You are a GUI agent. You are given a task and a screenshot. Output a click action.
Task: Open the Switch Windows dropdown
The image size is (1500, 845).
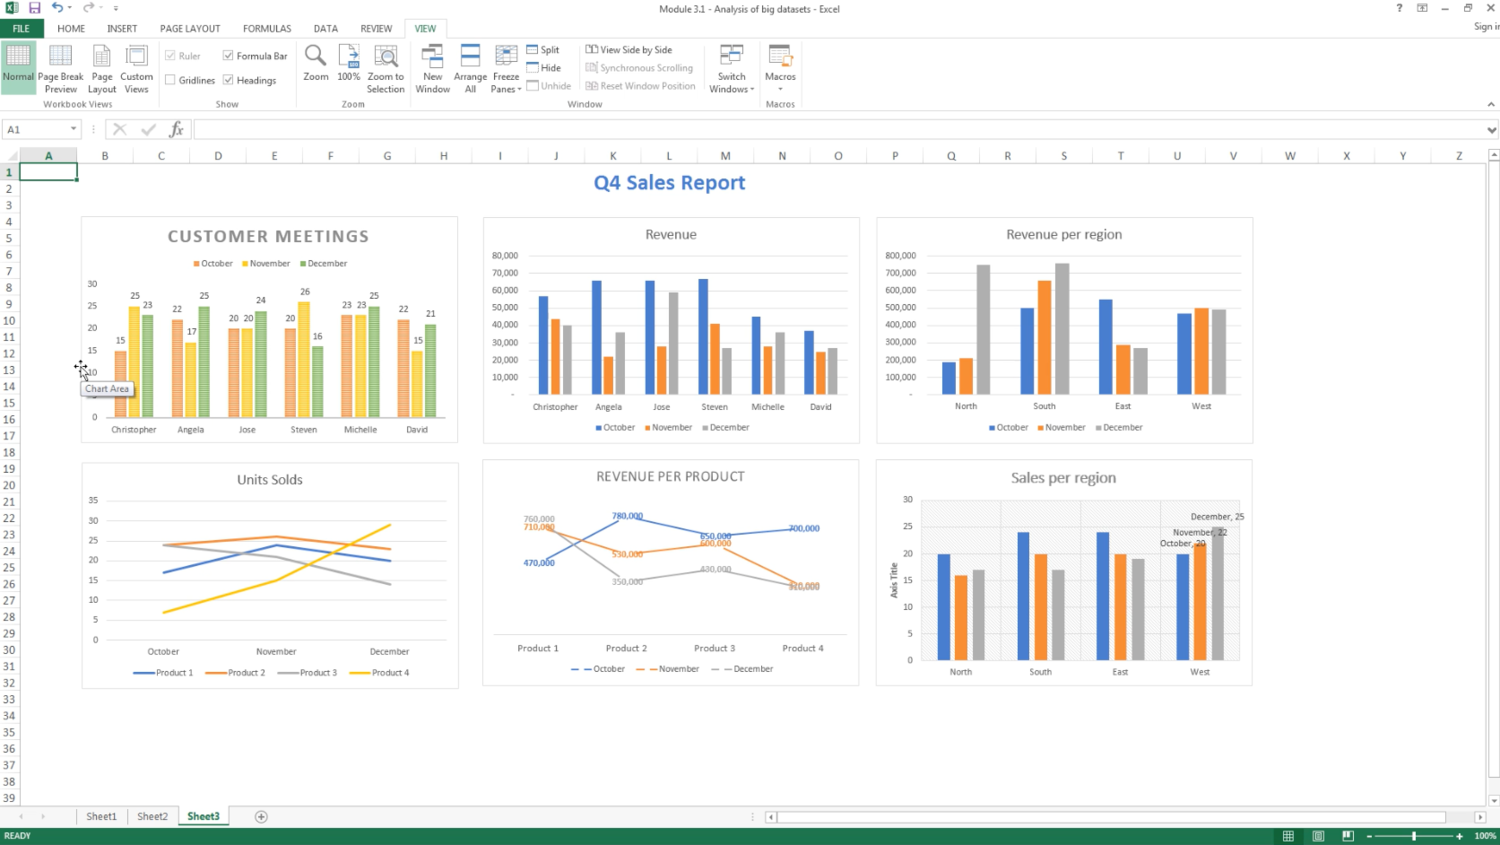(x=732, y=68)
